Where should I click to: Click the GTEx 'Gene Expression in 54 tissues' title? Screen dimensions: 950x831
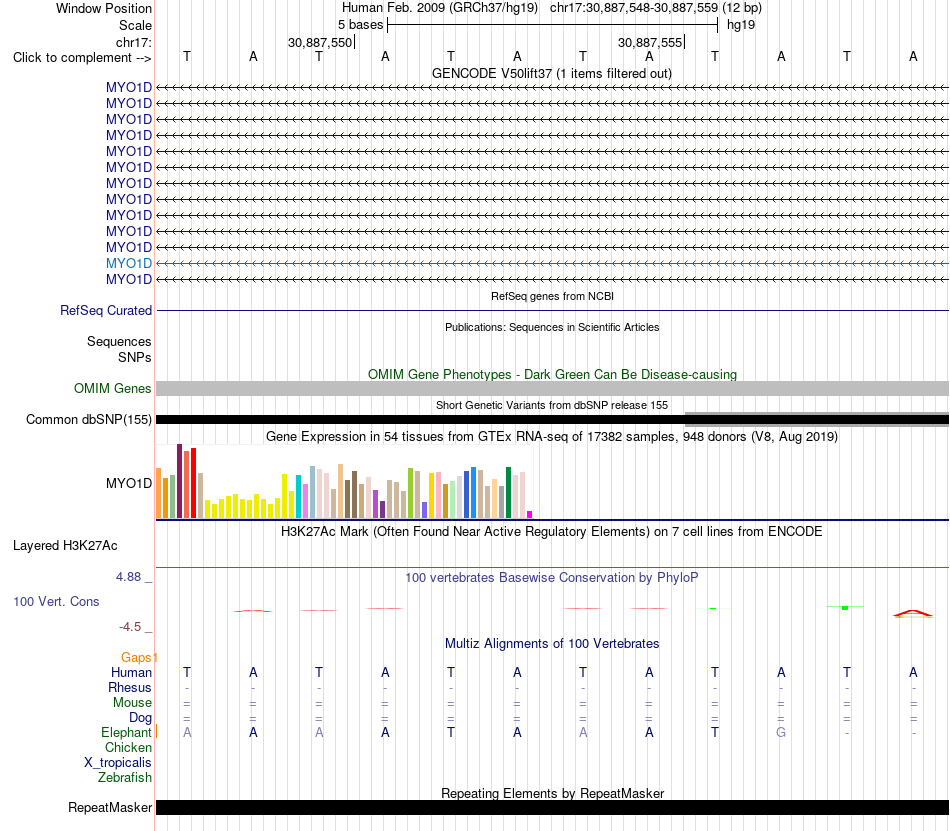(552, 437)
